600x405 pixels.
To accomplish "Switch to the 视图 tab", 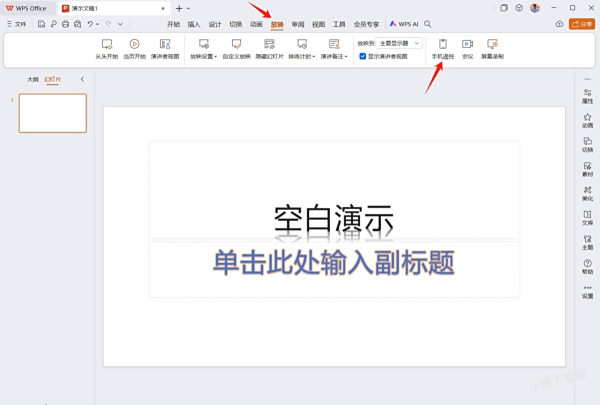I will pos(318,24).
